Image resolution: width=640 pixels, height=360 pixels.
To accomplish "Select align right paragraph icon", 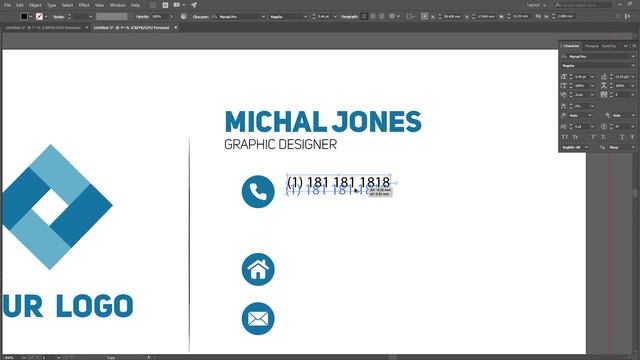I will [x=382, y=17].
